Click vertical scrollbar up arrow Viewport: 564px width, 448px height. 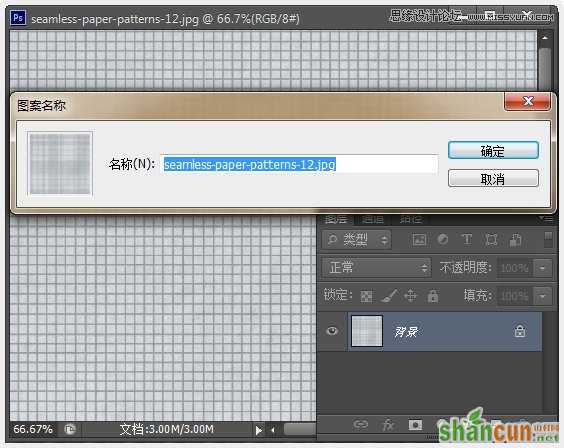click(545, 38)
